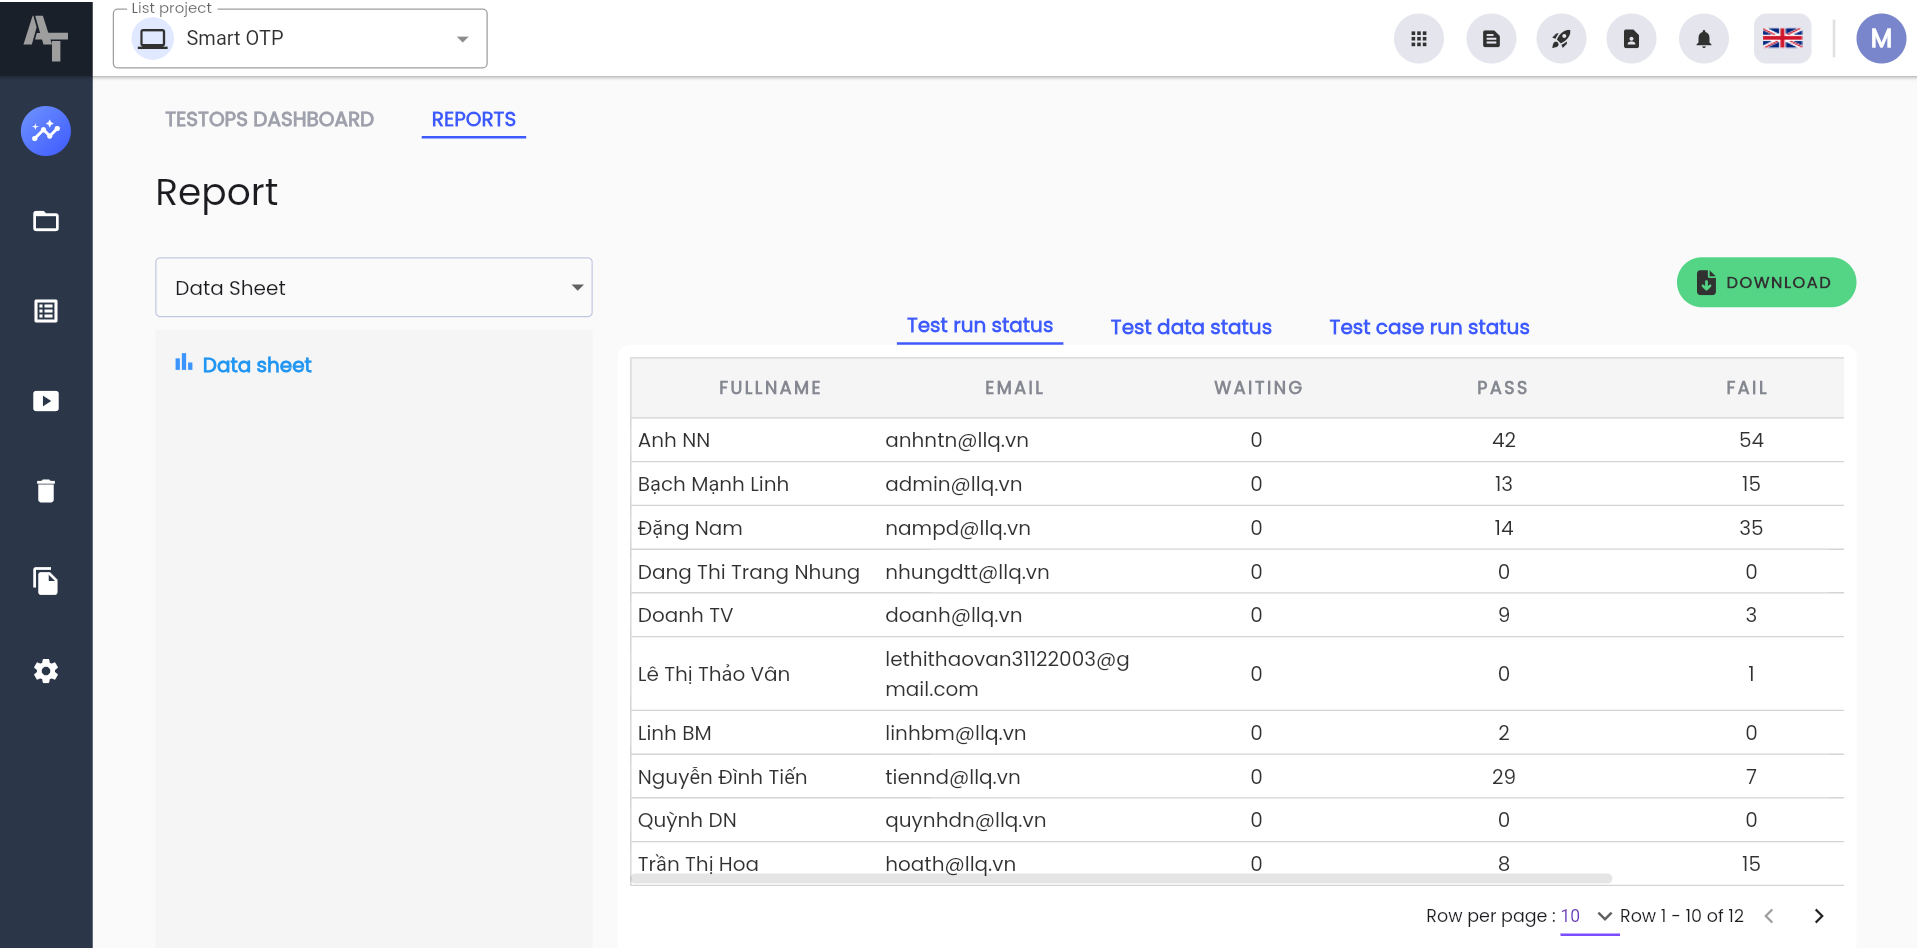
Task: Click the EMAIL column header
Action: [x=1014, y=388]
